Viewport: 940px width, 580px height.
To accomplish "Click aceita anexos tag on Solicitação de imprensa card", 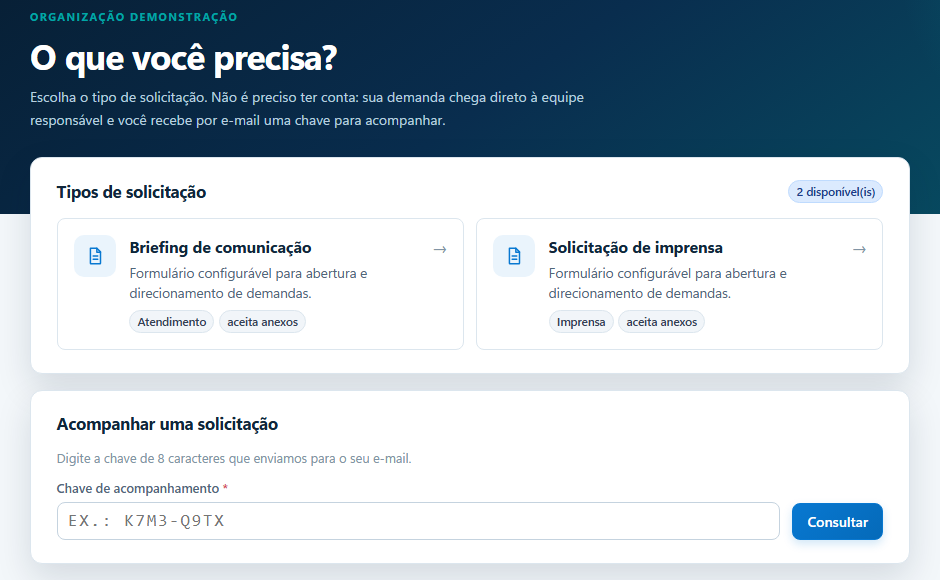I will click(x=661, y=321).
